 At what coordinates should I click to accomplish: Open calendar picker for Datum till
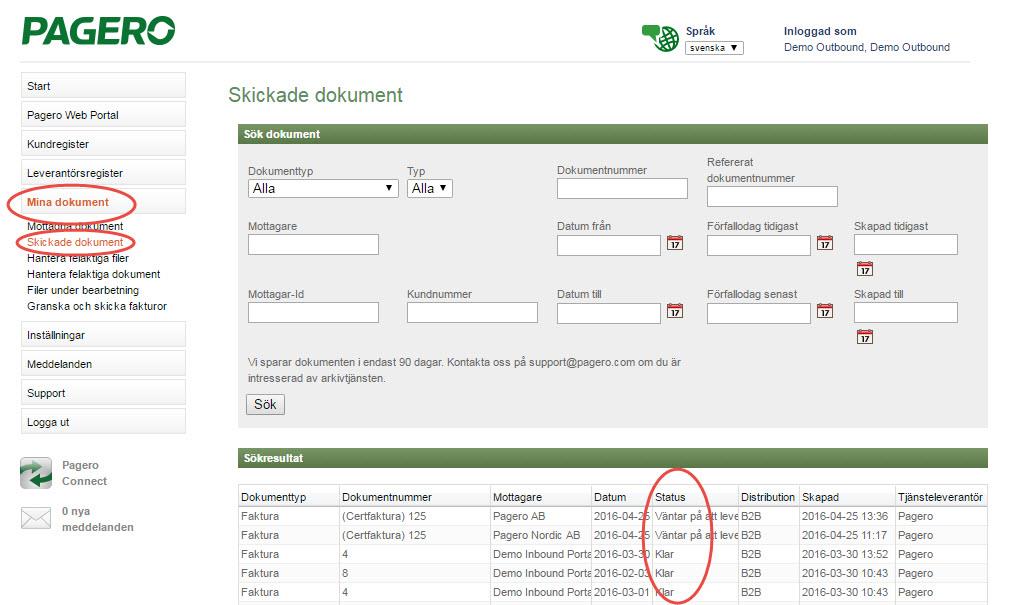(x=675, y=311)
